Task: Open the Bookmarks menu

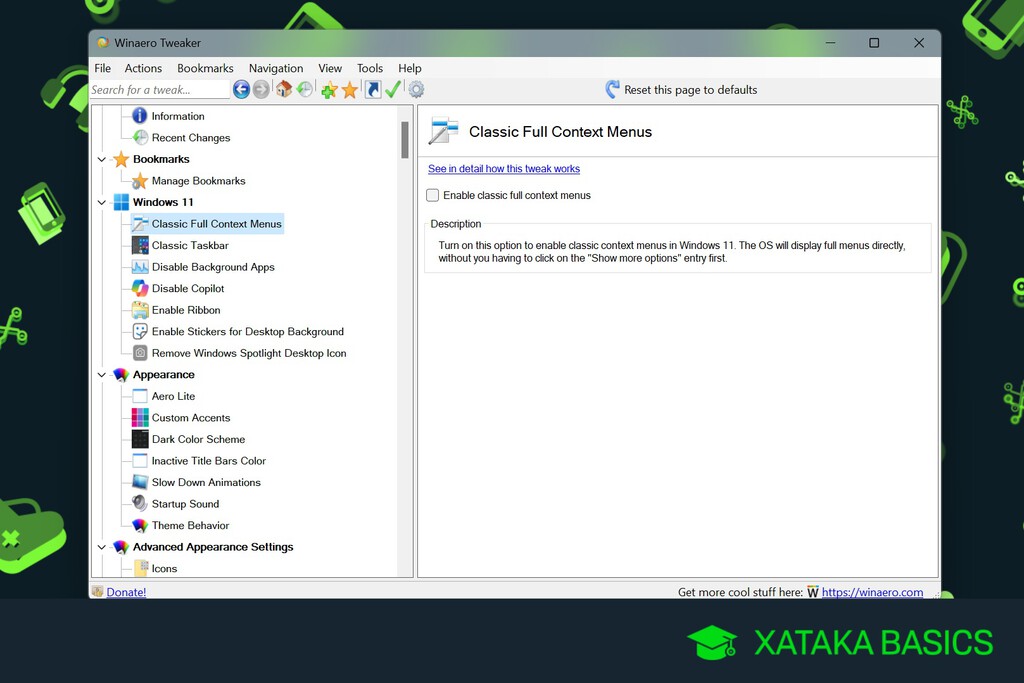Action: click(205, 68)
